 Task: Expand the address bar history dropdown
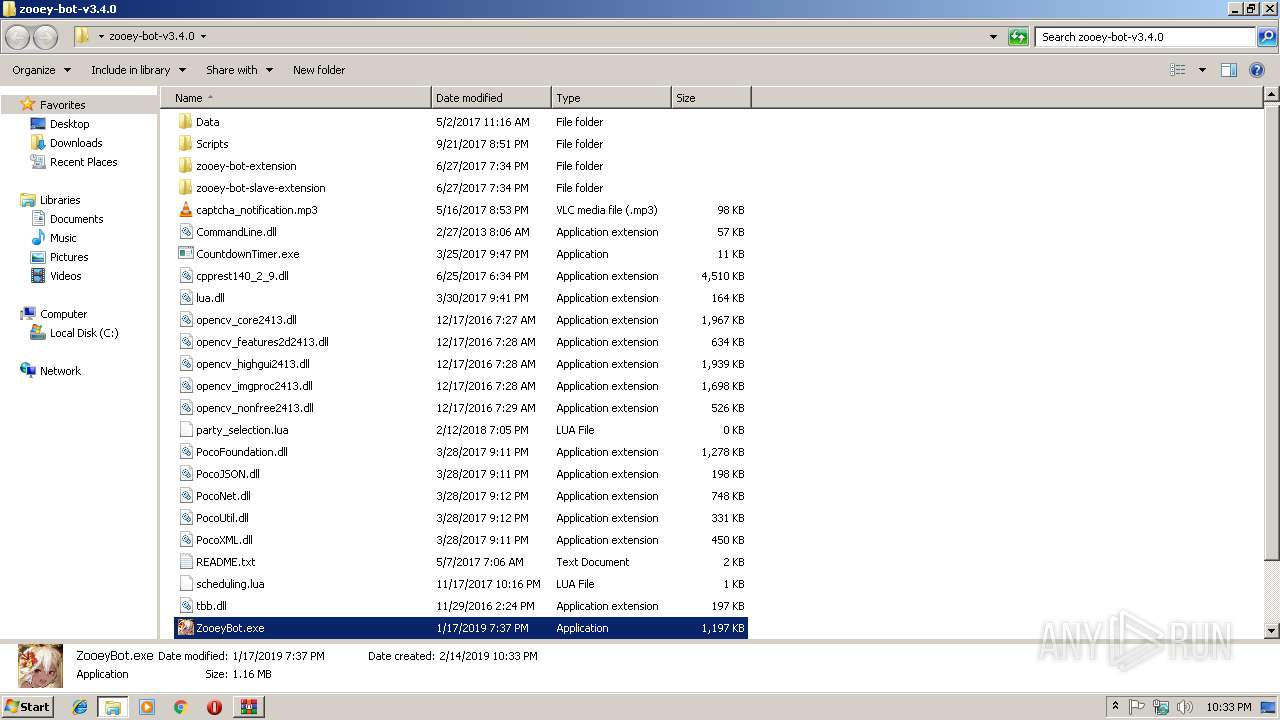pos(993,37)
